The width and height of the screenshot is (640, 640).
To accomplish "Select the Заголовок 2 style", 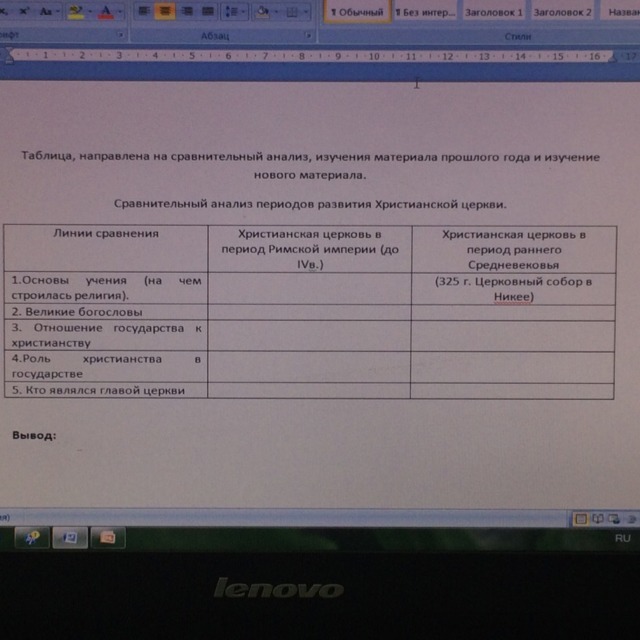I will [x=562, y=12].
